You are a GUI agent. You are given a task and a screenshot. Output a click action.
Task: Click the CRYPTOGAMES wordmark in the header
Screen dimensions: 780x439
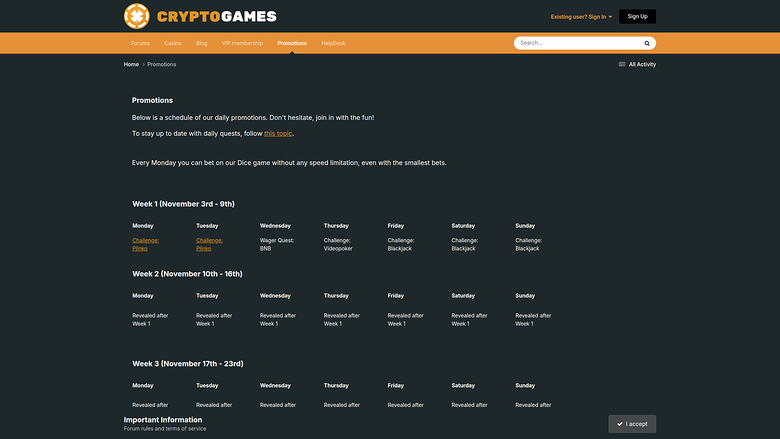pos(217,16)
